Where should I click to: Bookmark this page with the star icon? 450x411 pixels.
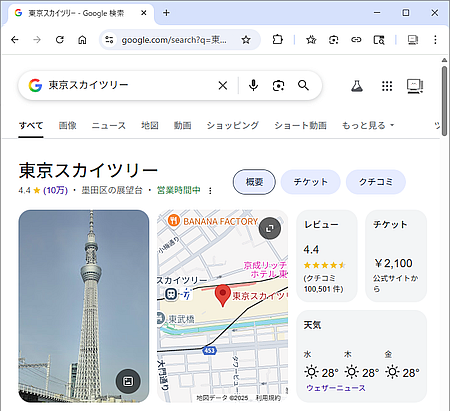tap(246, 40)
